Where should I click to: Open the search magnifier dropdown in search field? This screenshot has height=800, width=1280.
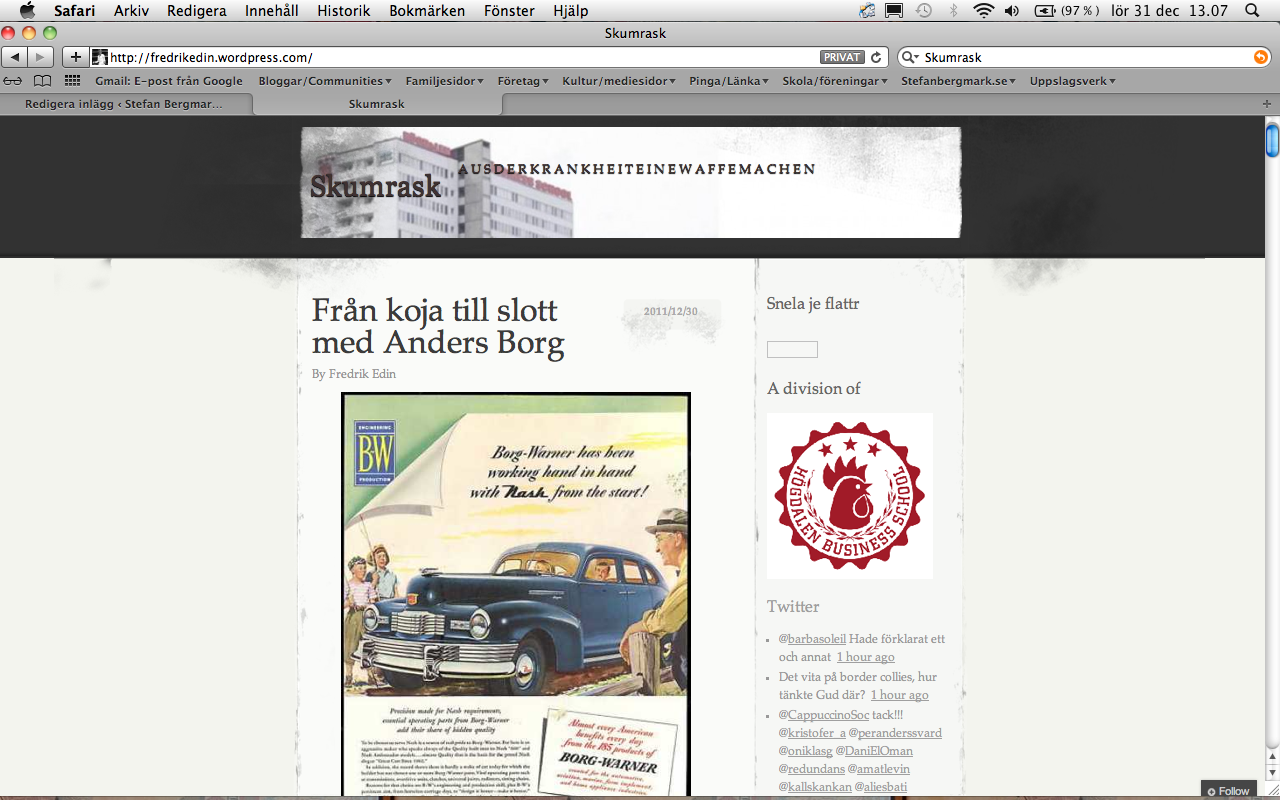point(910,57)
